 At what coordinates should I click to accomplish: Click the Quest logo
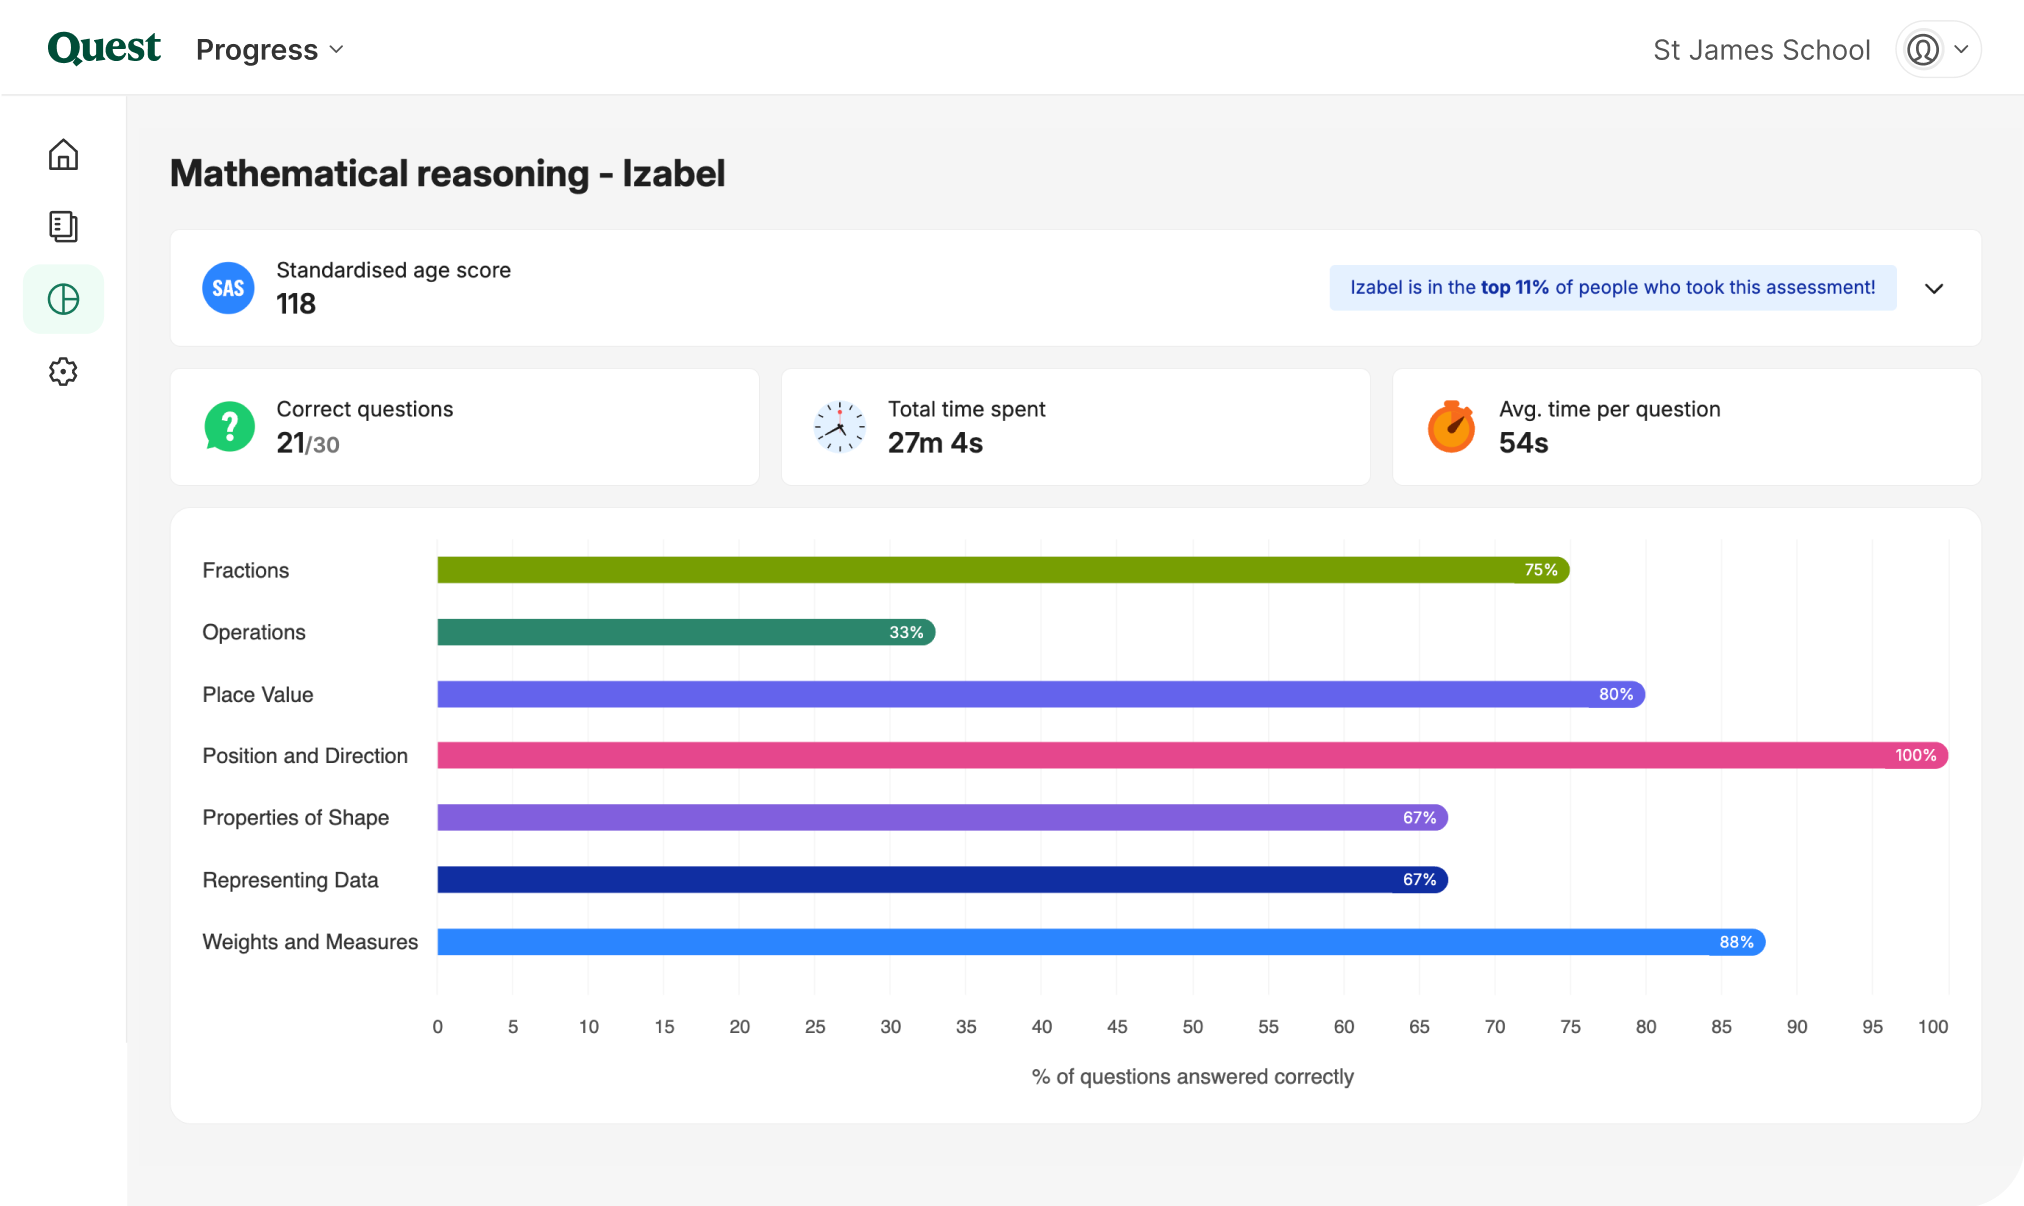[104, 48]
